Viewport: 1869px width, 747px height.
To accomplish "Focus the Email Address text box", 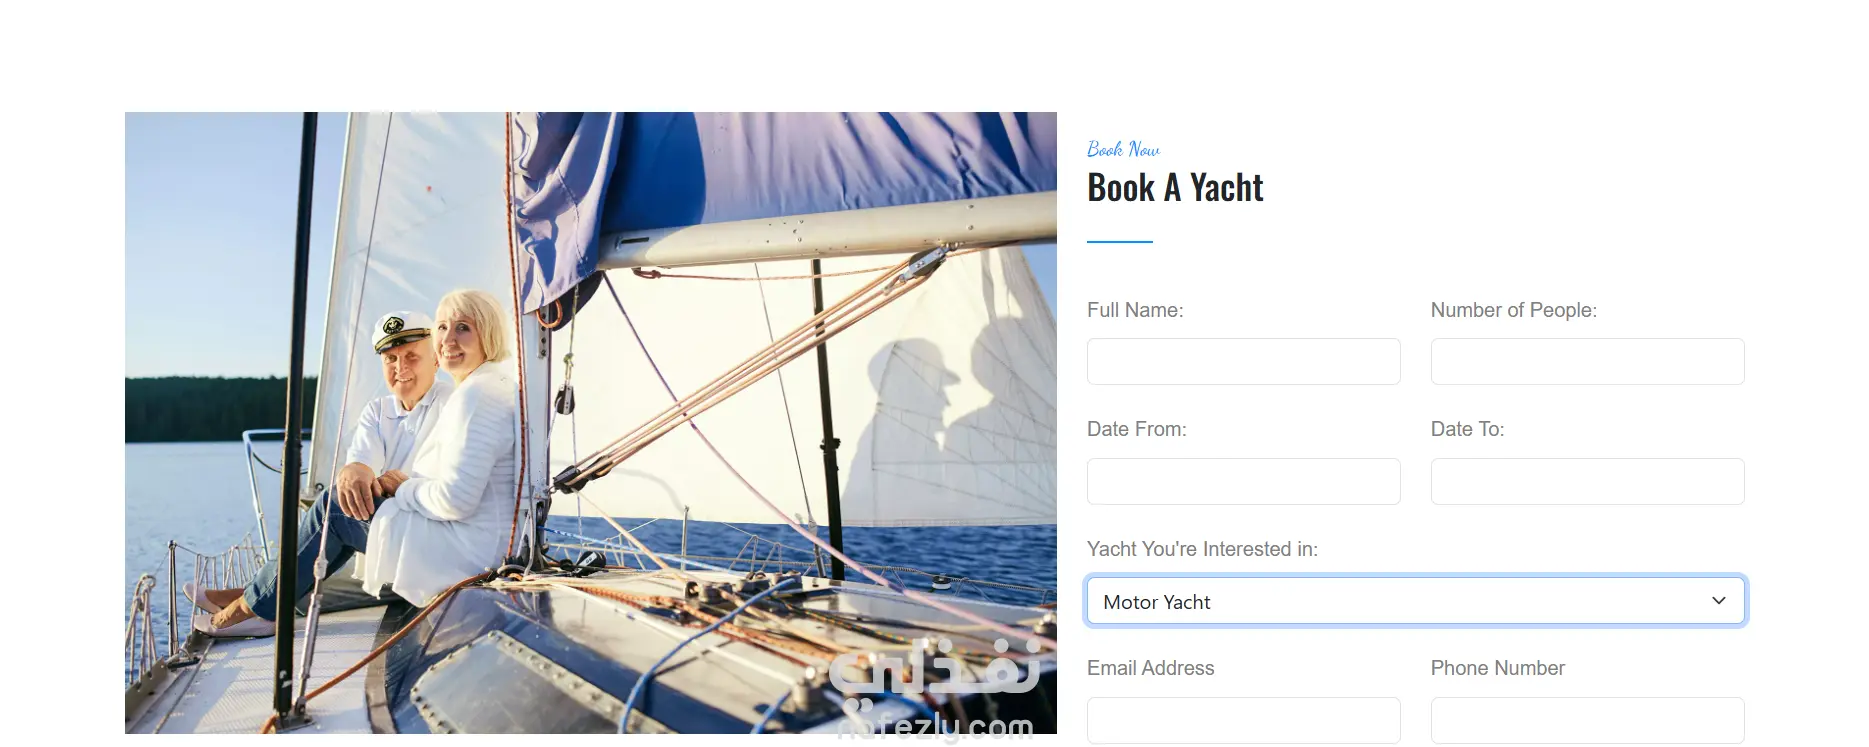I will tap(1243, 721).
